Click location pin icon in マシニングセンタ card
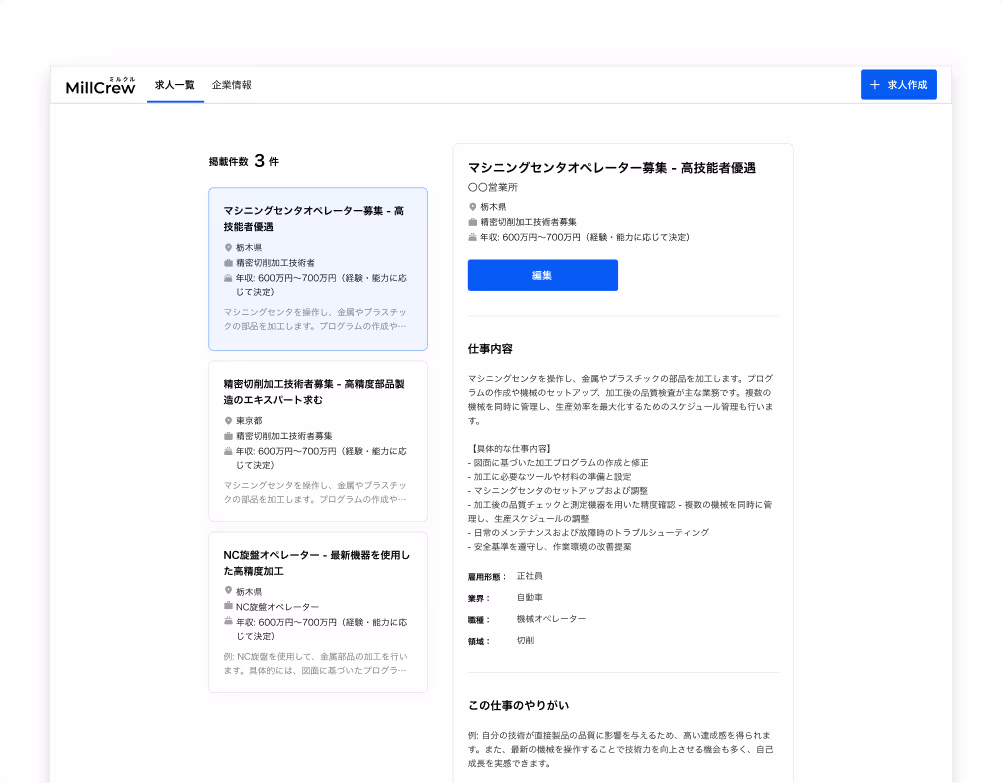This screenshot has height=783, width=1002. [228, 247]
